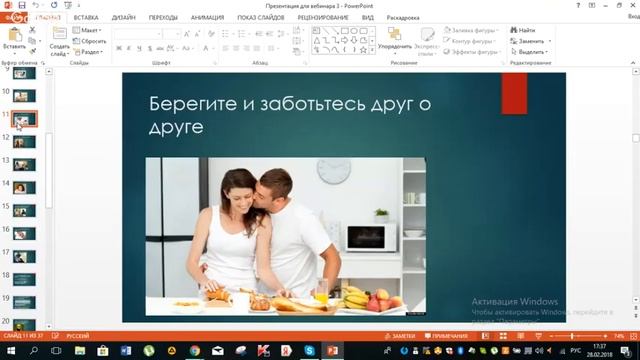
Task: Switch to Reading view icon in status bar
Action: pos(521,336)
